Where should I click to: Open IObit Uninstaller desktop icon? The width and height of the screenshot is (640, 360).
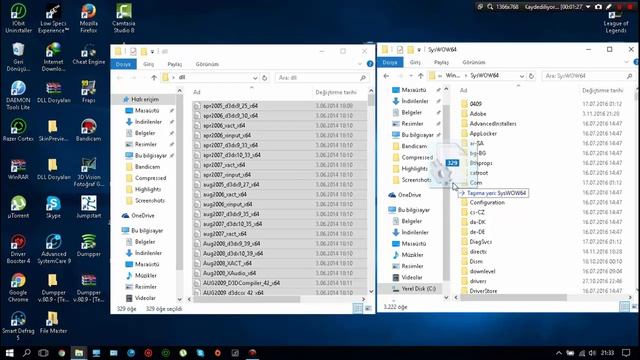18,18
